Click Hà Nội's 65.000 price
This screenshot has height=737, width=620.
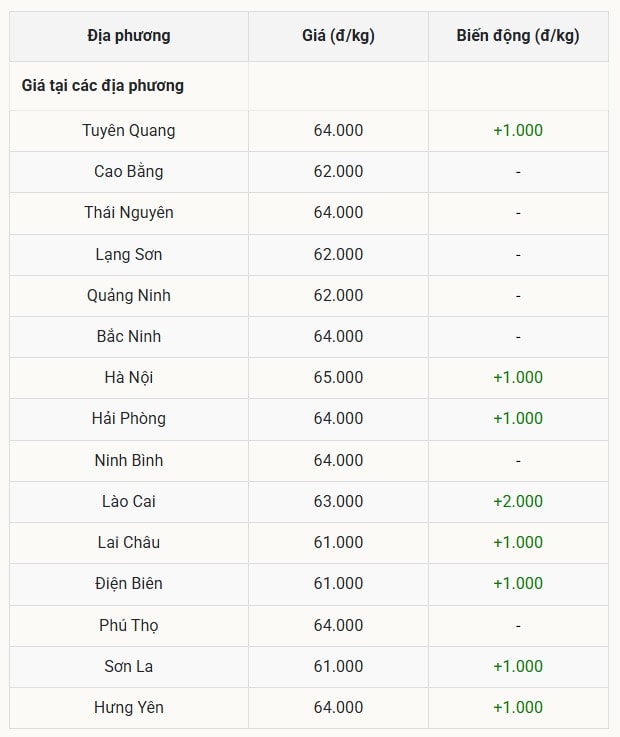[x=338, y=377]
